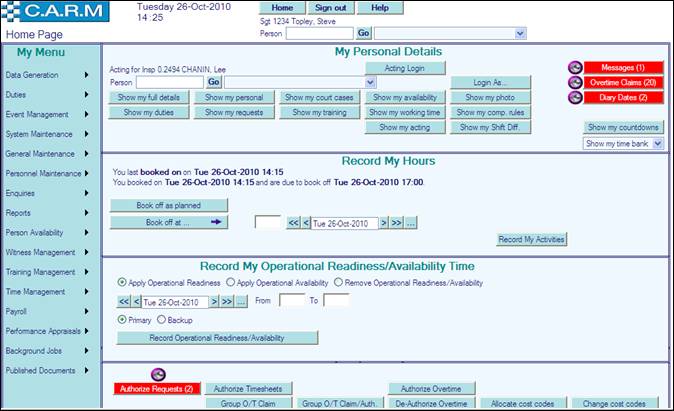674x411 pixels.
Task: Choose Remove Operational Readiness/Availability option
Action: 339,283
